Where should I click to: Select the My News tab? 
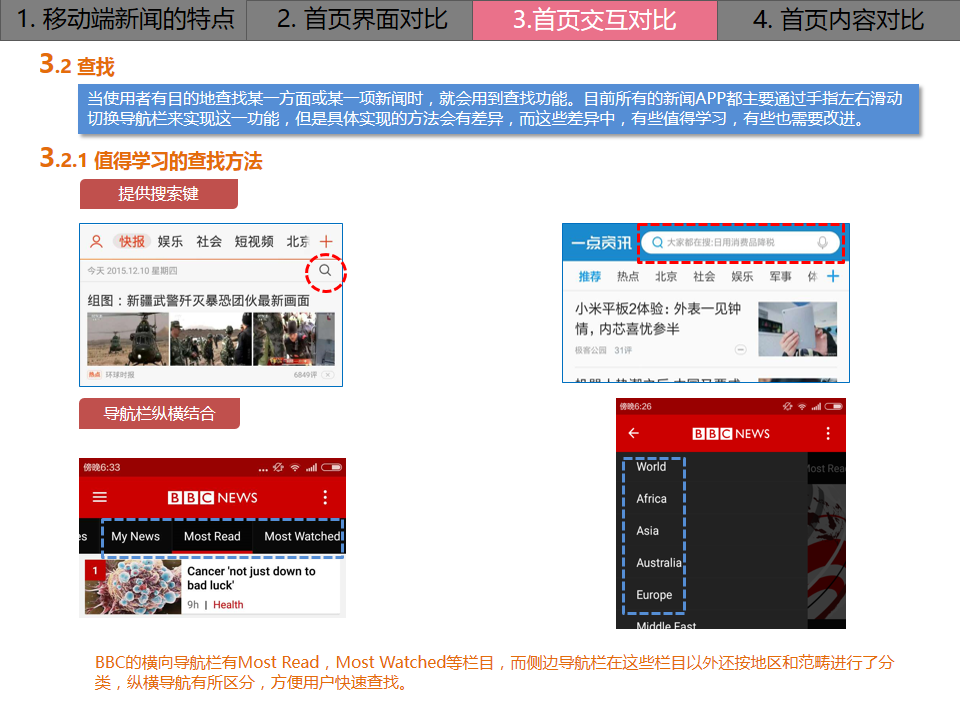click(135, 536)
